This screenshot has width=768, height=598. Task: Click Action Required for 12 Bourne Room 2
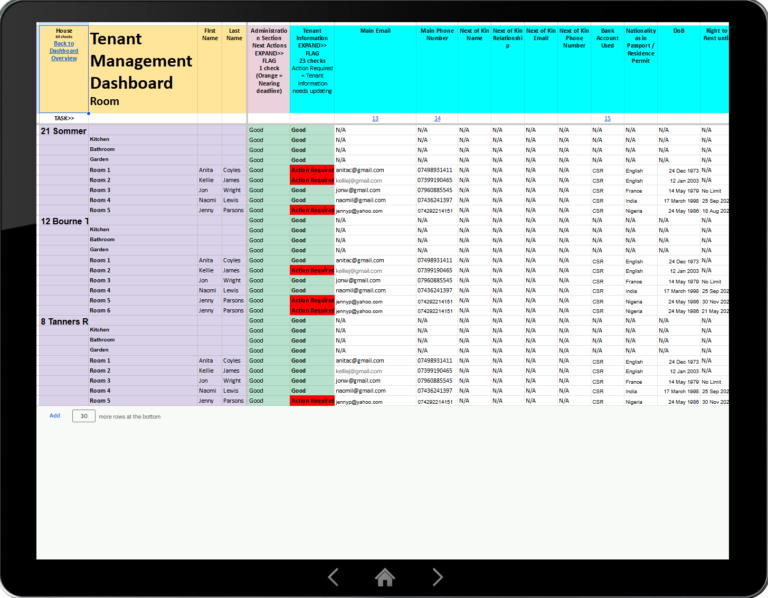(312, 270)
